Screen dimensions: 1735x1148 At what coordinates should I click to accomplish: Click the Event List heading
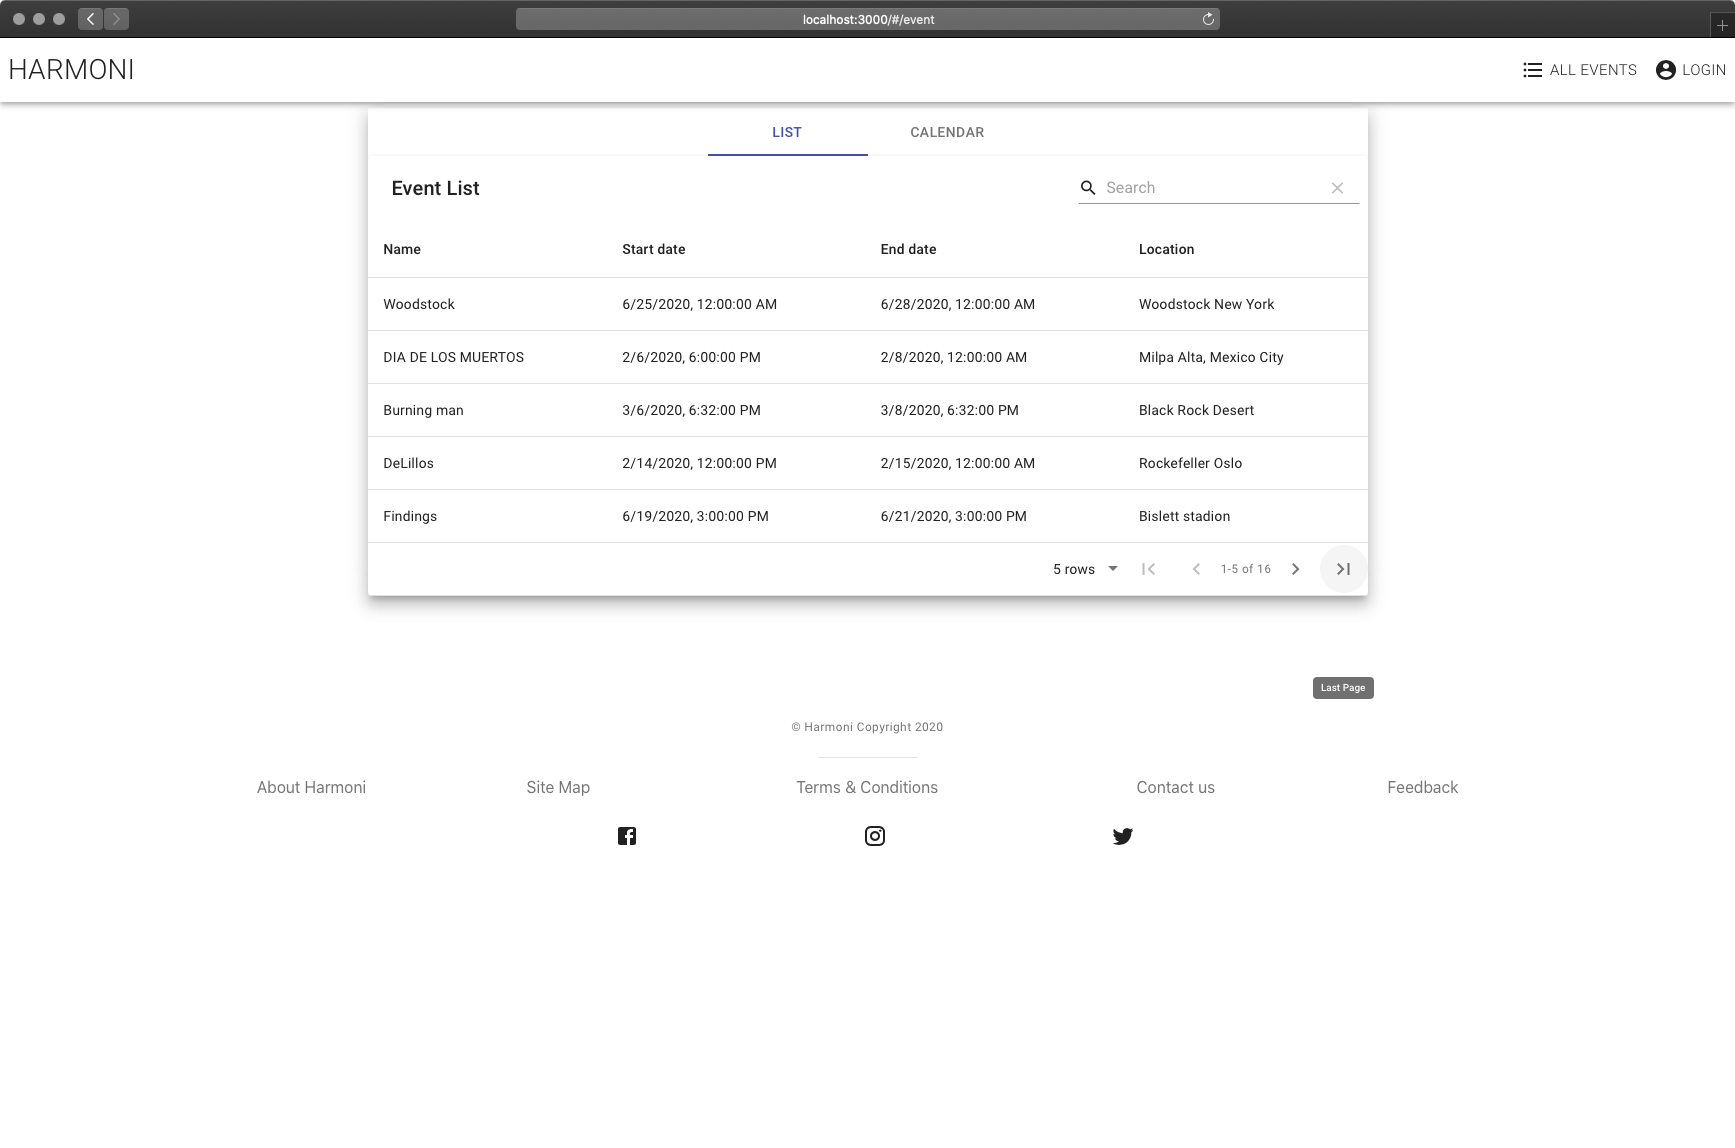click(x=435, y=189)
